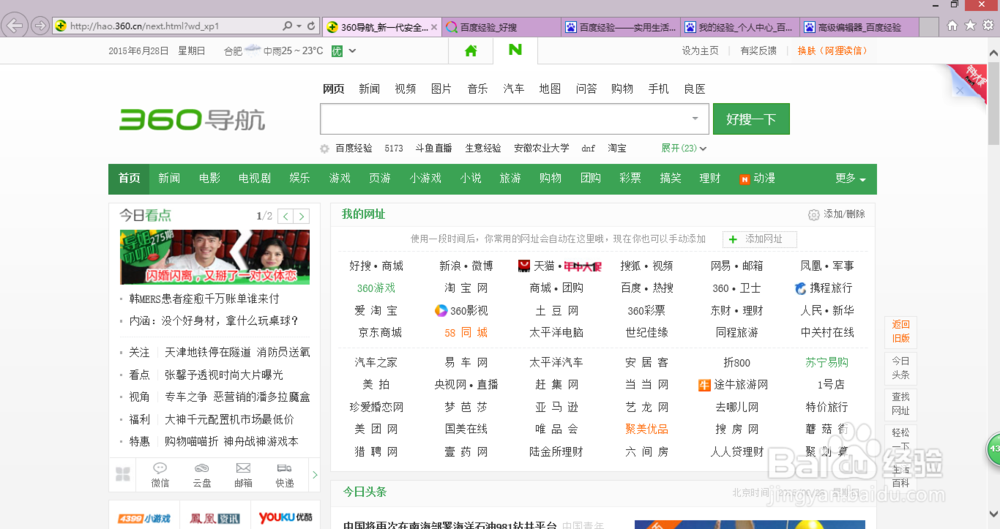The image size is (1000, 529).
Task: Click inside the main search input field
Action: 514,119
